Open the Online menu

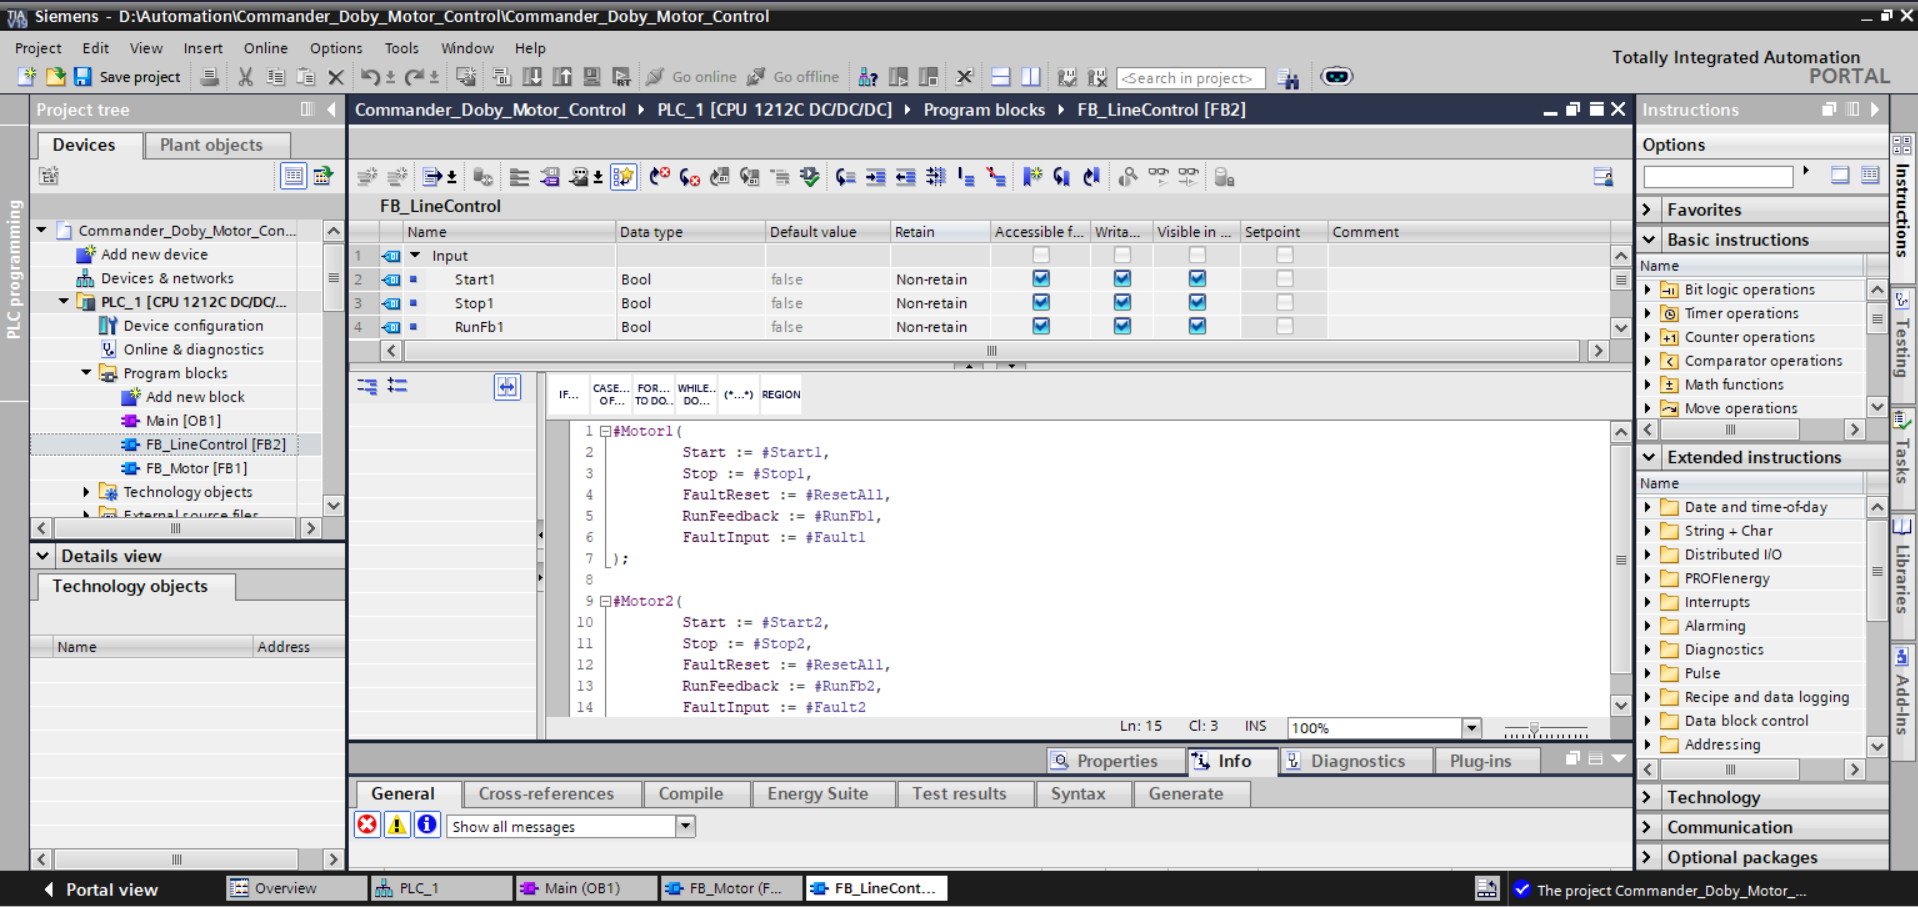click(x=265, y=48)
